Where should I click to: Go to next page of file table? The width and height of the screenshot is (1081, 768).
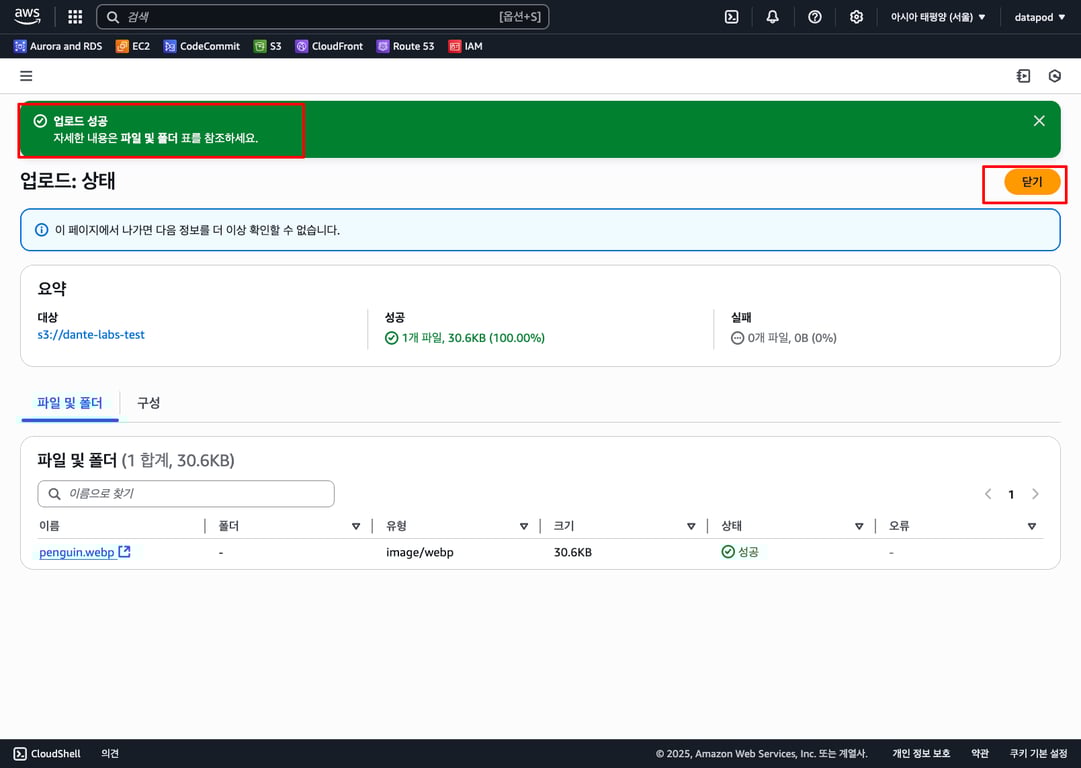(x=1035, y=494)
